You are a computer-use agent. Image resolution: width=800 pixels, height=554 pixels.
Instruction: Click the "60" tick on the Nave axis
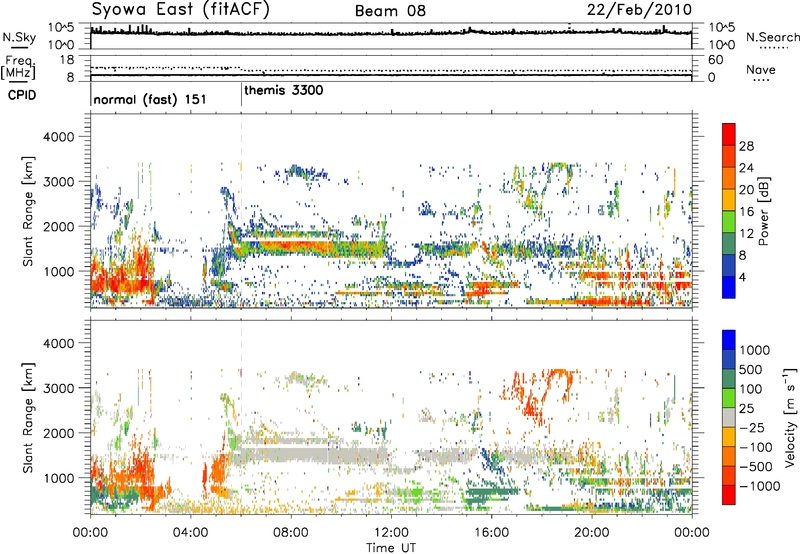[716, 60]
